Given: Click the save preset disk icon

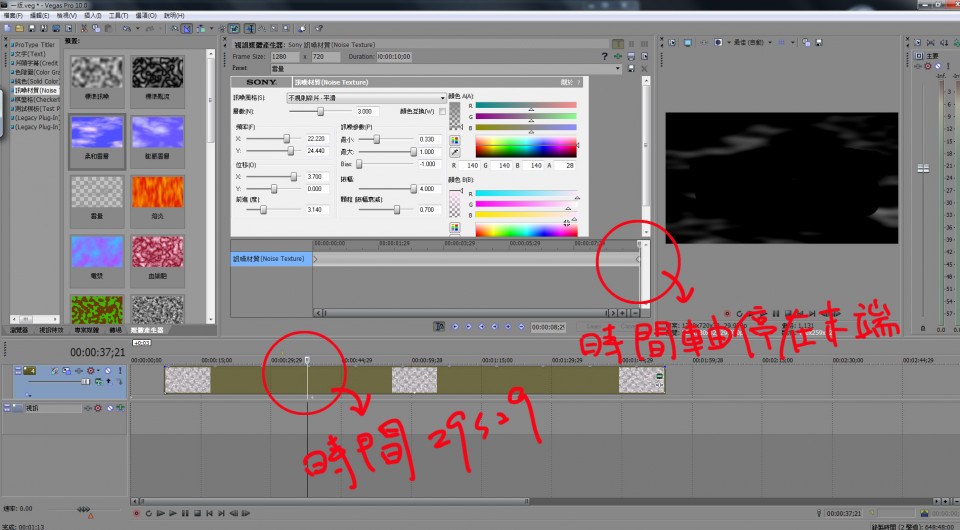Looking at the screenshot, I should pyautogui.click(x=633, y=68).
